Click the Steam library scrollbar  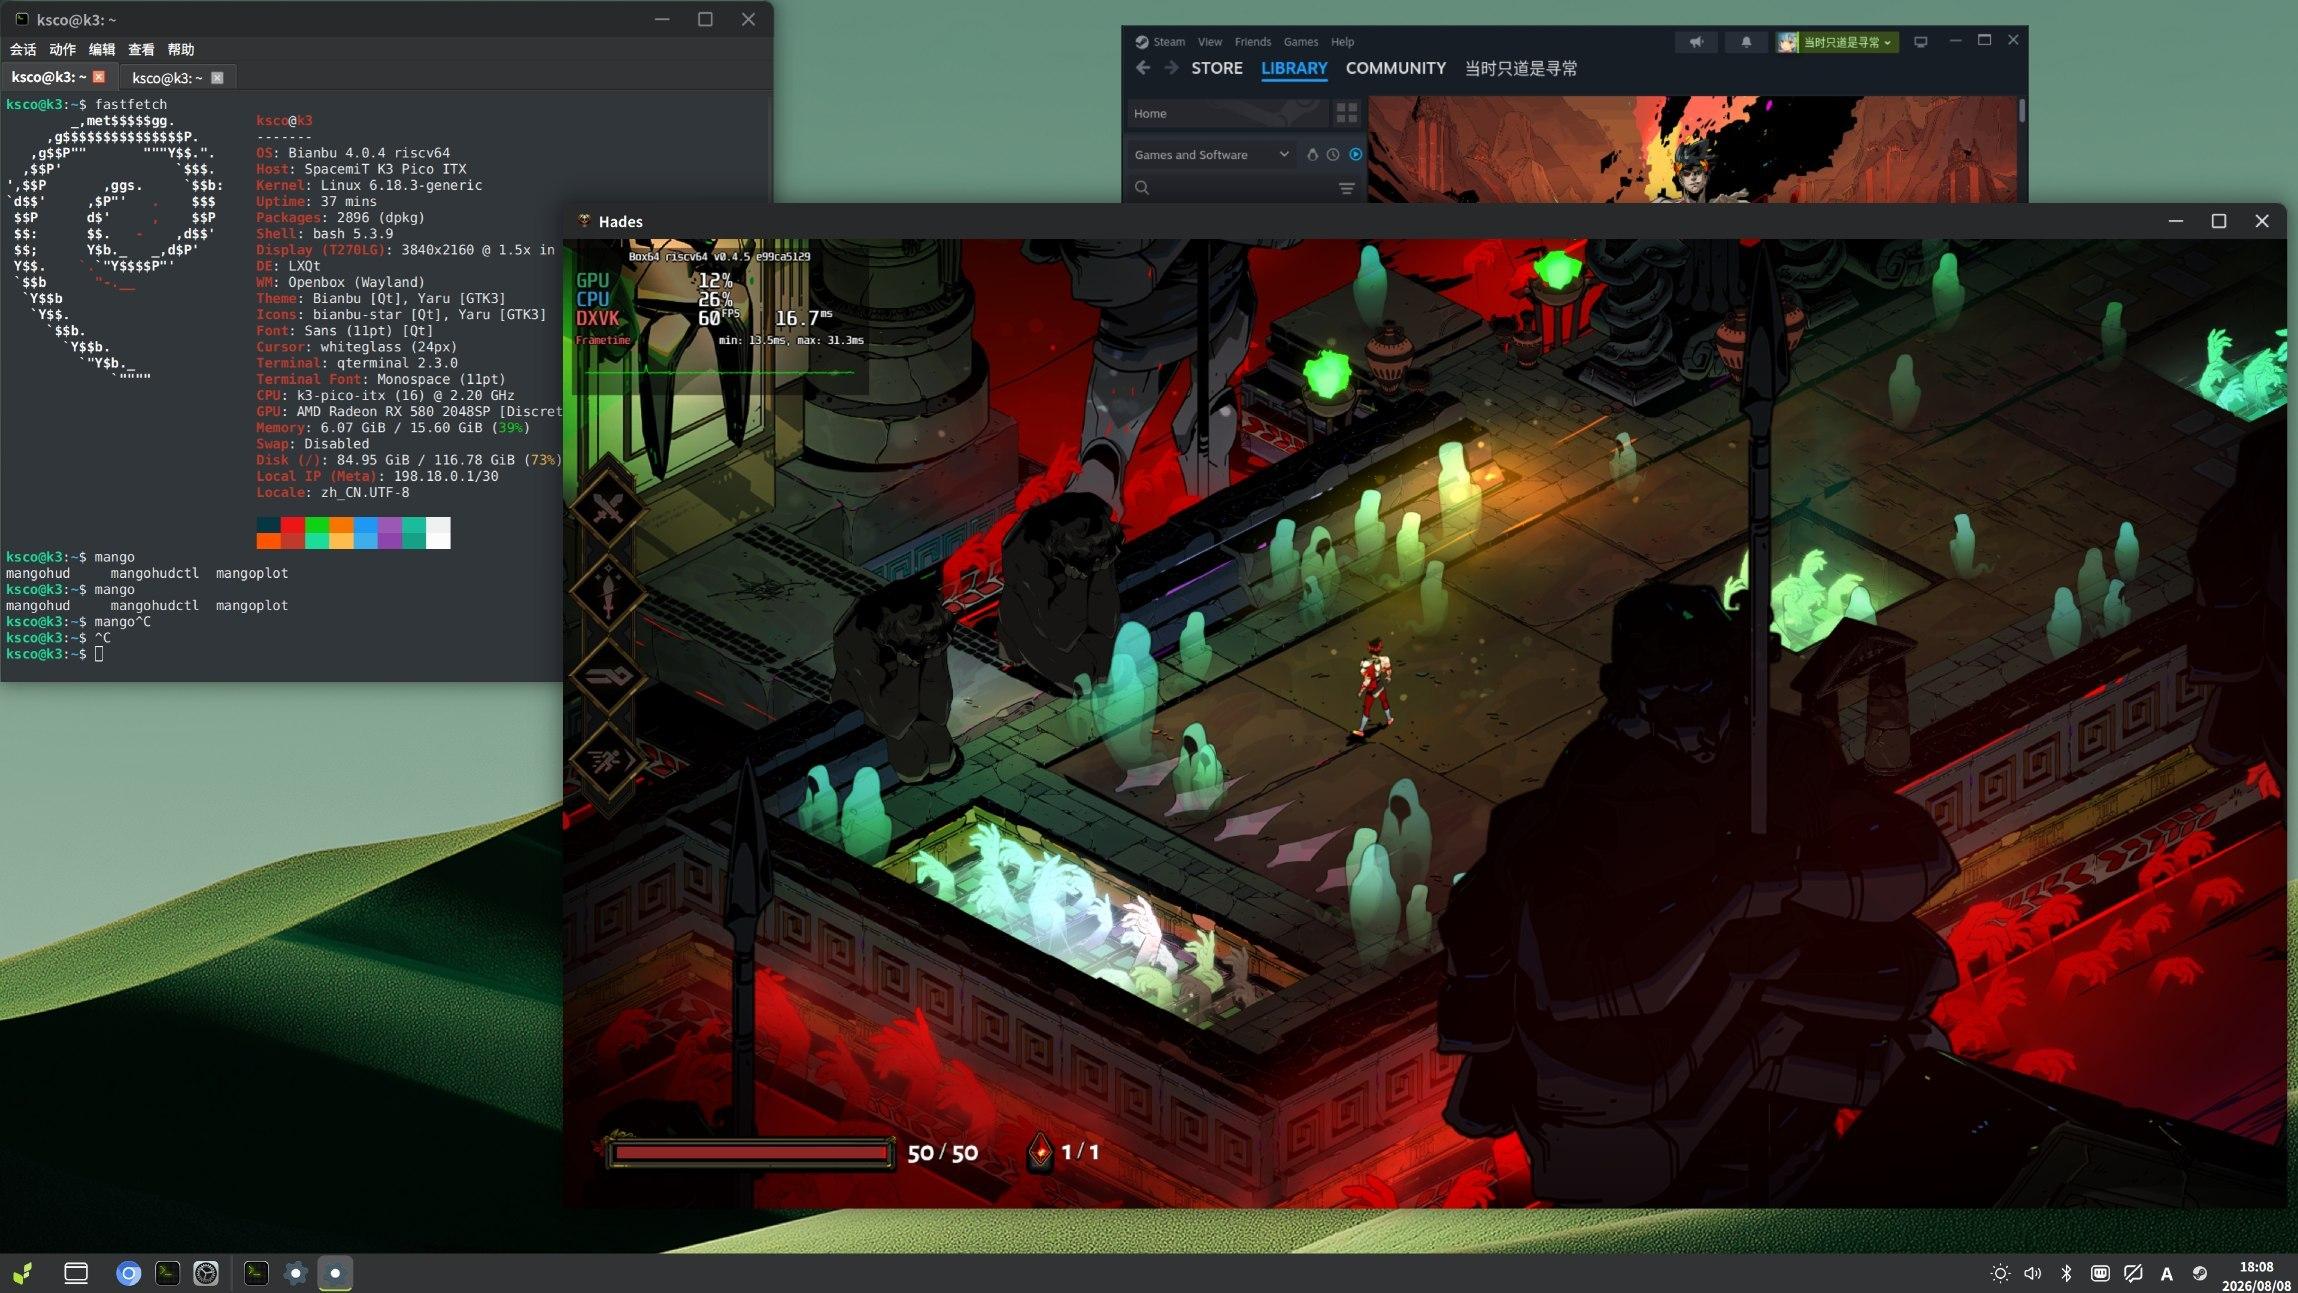(x=2022, y=110)
